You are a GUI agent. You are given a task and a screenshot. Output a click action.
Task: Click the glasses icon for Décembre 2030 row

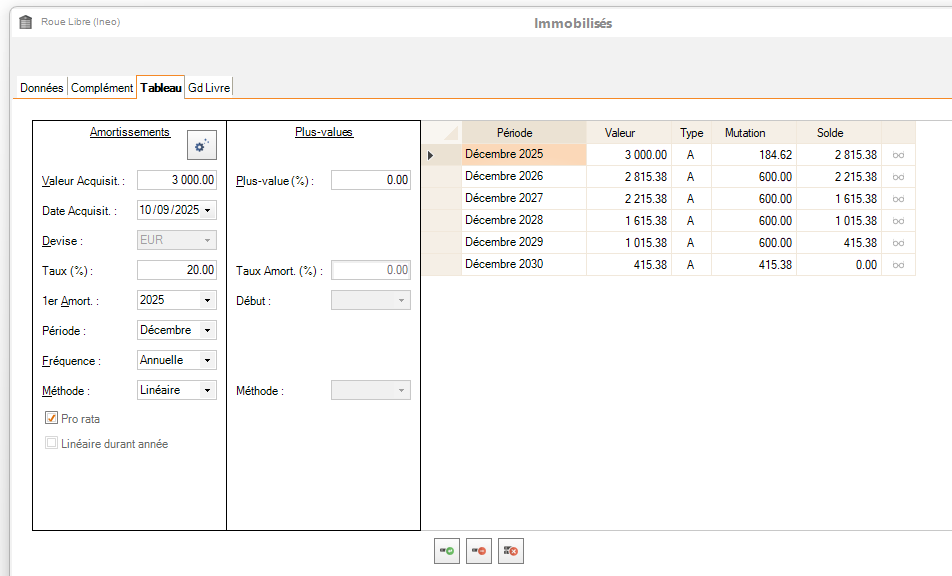(898, 265)
